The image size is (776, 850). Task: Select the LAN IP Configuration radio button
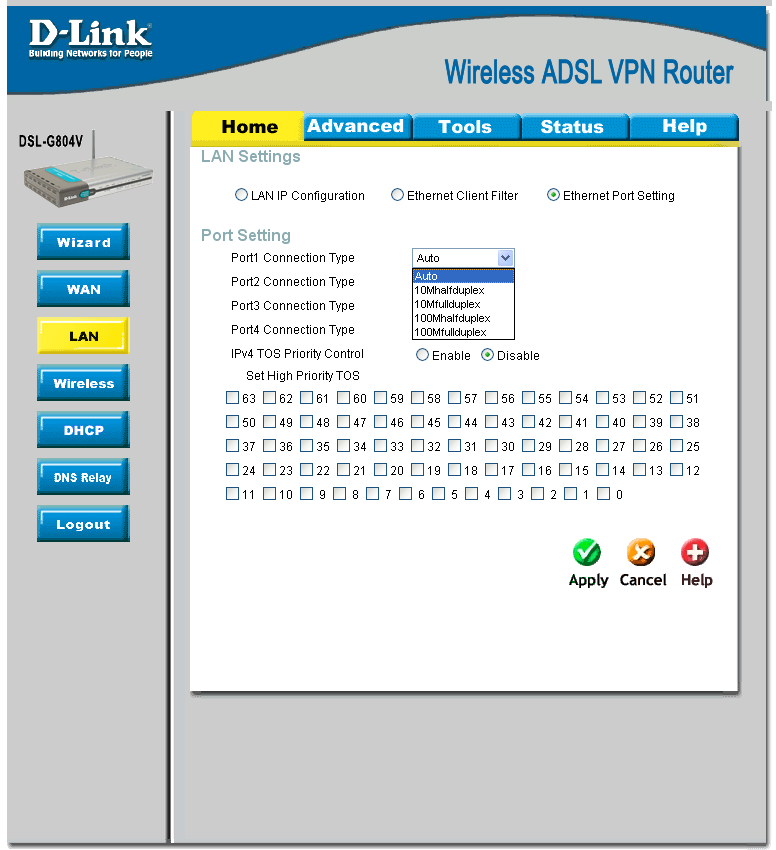241,195
